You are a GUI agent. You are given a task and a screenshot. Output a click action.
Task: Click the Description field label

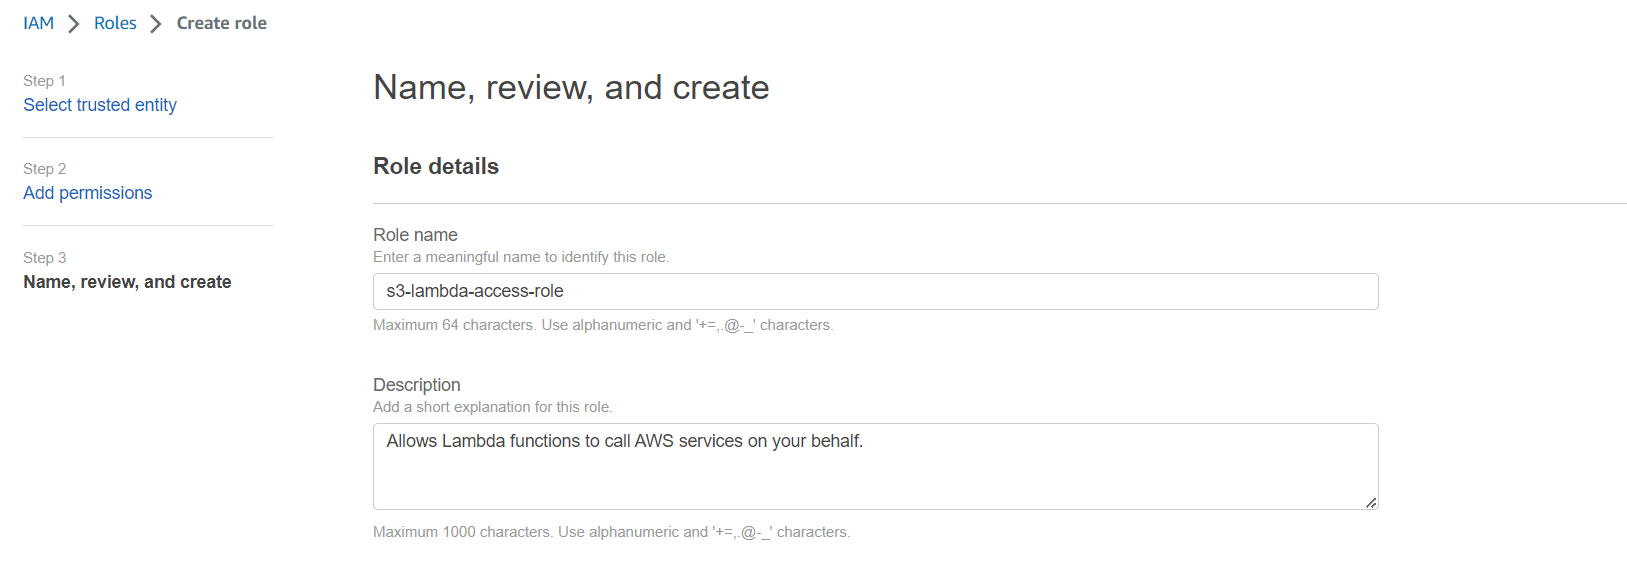[417, 385]
